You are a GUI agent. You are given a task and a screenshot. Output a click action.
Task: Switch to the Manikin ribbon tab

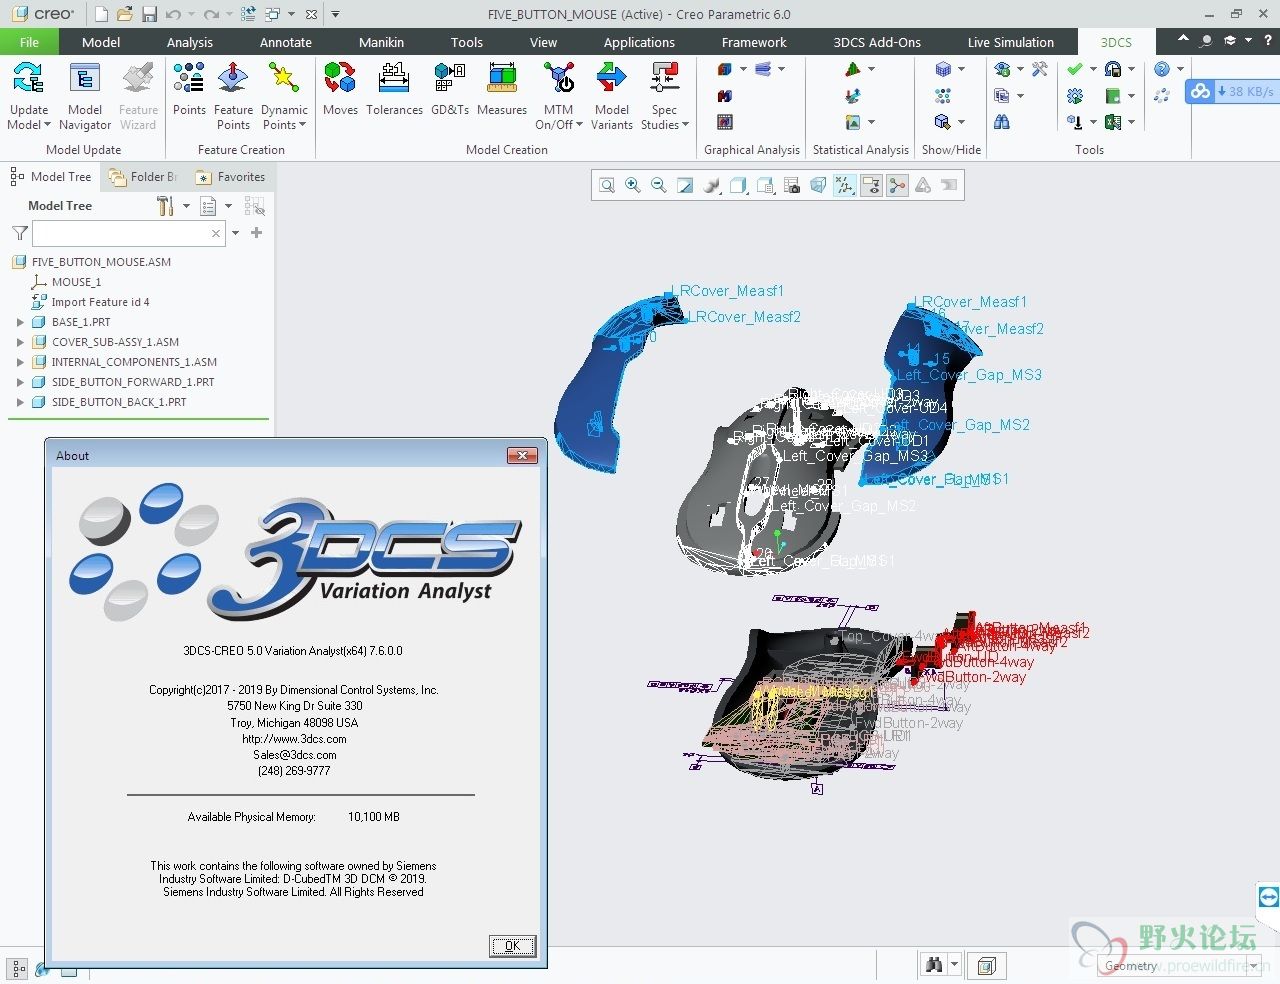[x=381, y=42]
